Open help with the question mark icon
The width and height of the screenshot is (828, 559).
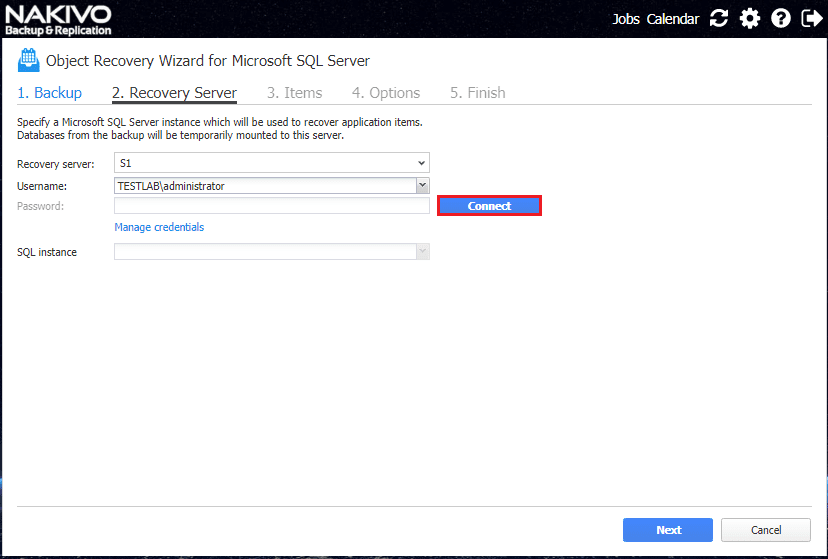coord(781,19)
